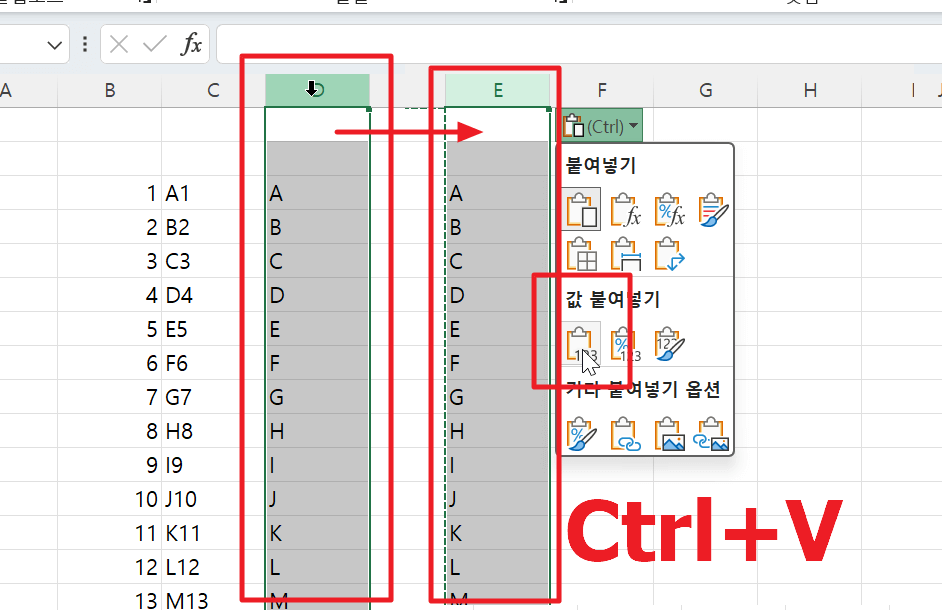The width and height of the screenshot is (942, 610).
Task: Click cell containing J10 in column C
Action: (x=213, y=499)
